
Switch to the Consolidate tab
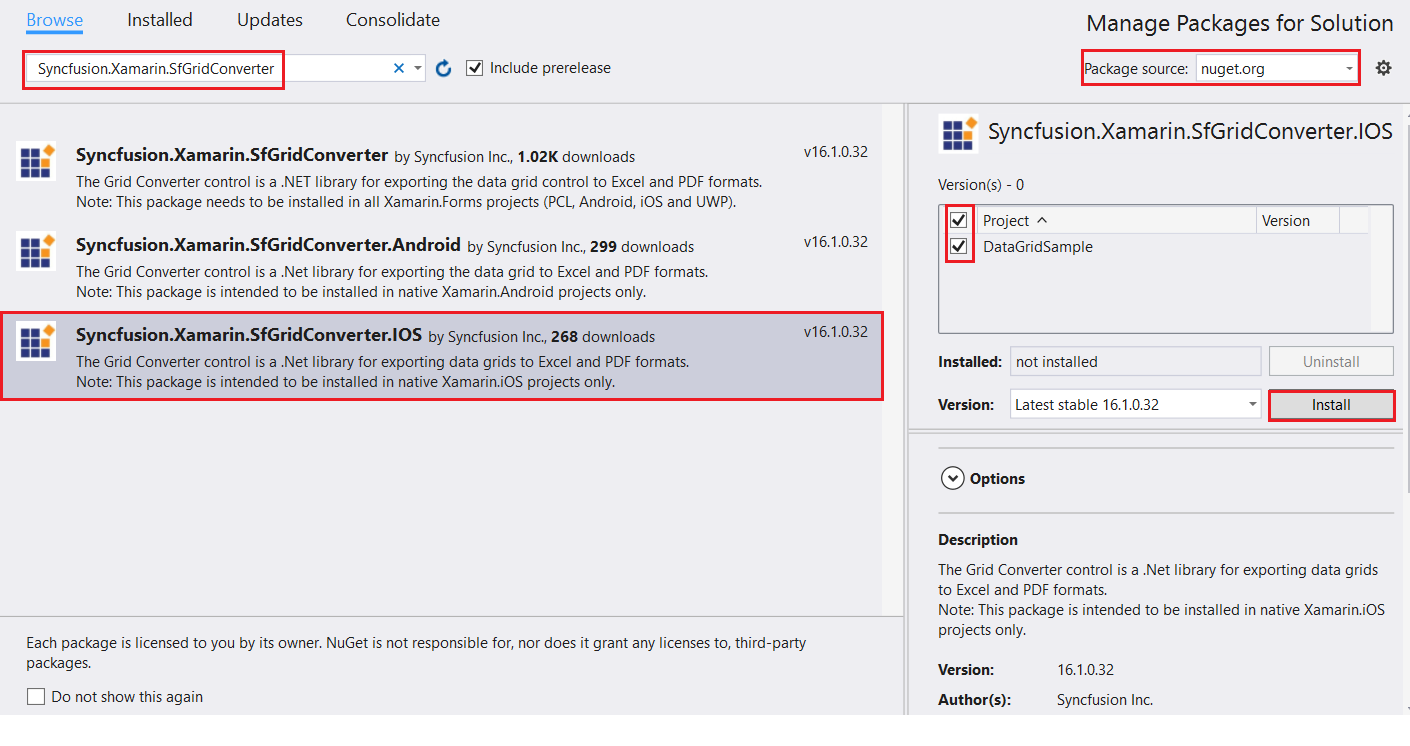coord(393,20)
